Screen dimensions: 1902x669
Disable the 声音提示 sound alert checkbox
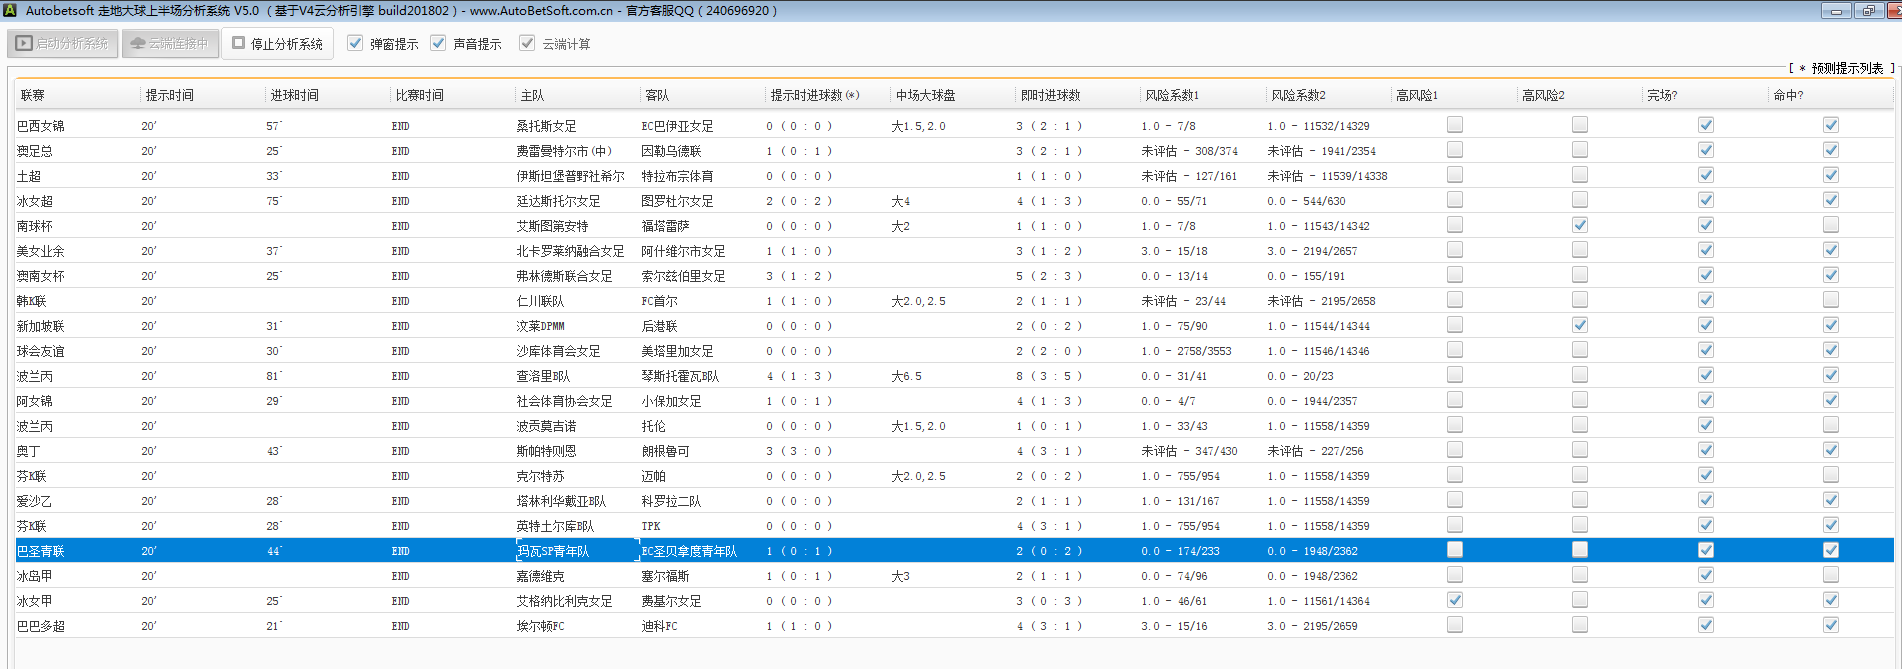point(438,44)
